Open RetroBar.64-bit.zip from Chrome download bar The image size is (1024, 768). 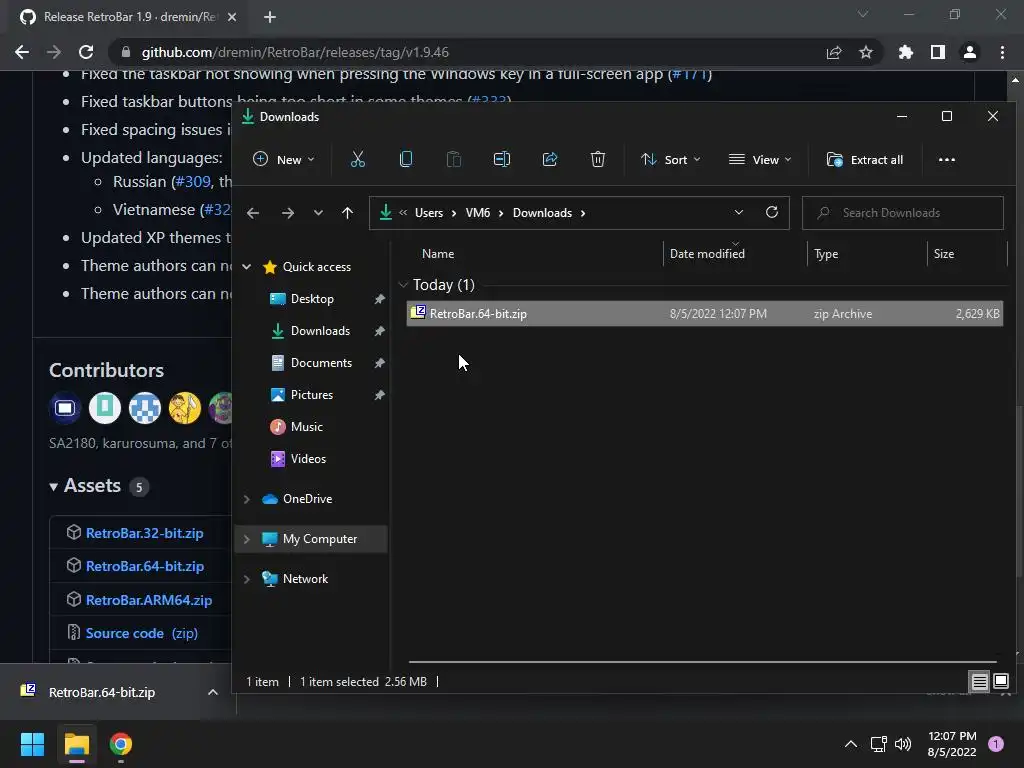click(x=102, y=692)
